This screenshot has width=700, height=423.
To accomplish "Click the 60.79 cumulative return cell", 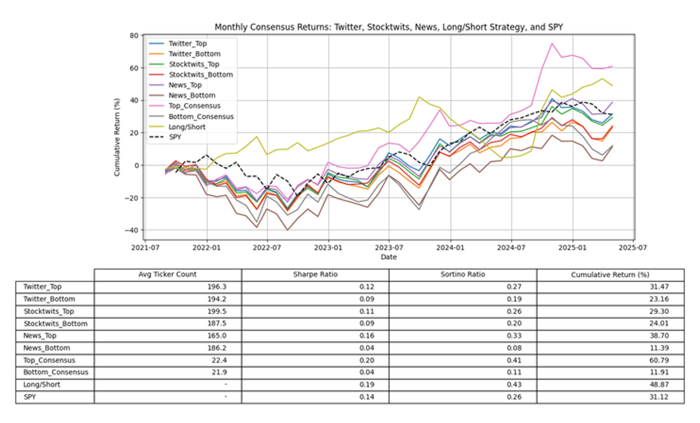I will coord(610,360).
